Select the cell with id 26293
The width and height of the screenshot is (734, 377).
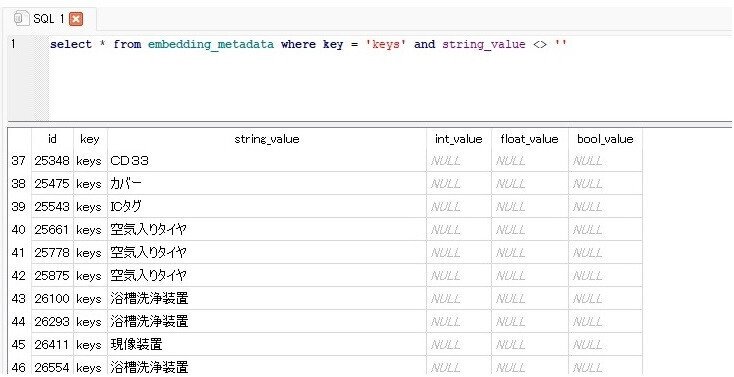click(x=52, y=322)
